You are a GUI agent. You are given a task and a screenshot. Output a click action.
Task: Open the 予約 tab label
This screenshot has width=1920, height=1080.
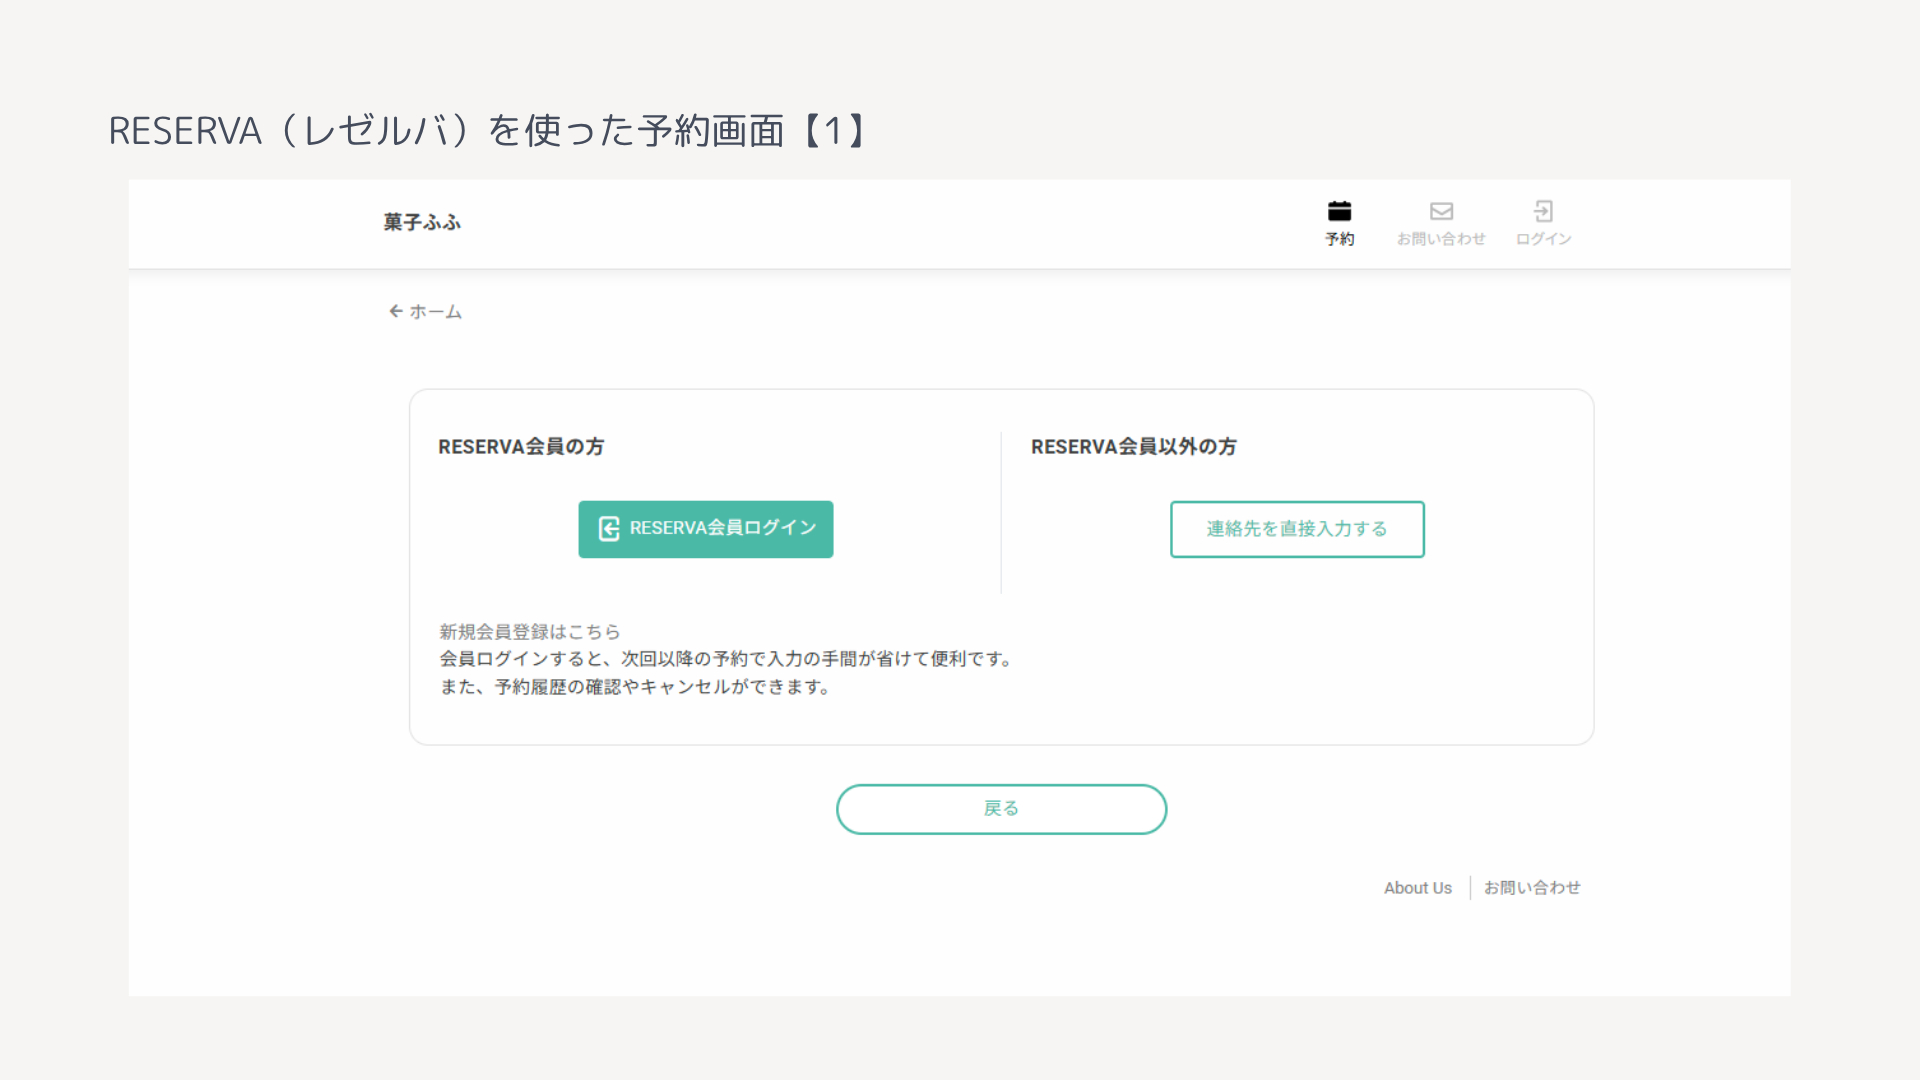1339,239
